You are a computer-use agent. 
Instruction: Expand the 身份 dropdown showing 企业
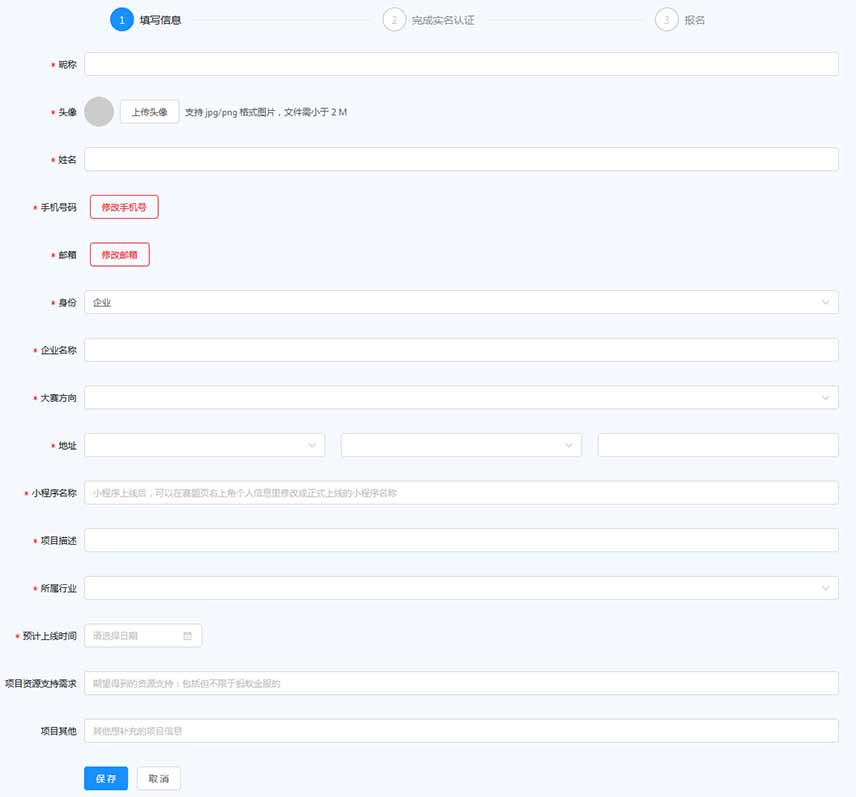pos(461,302)
